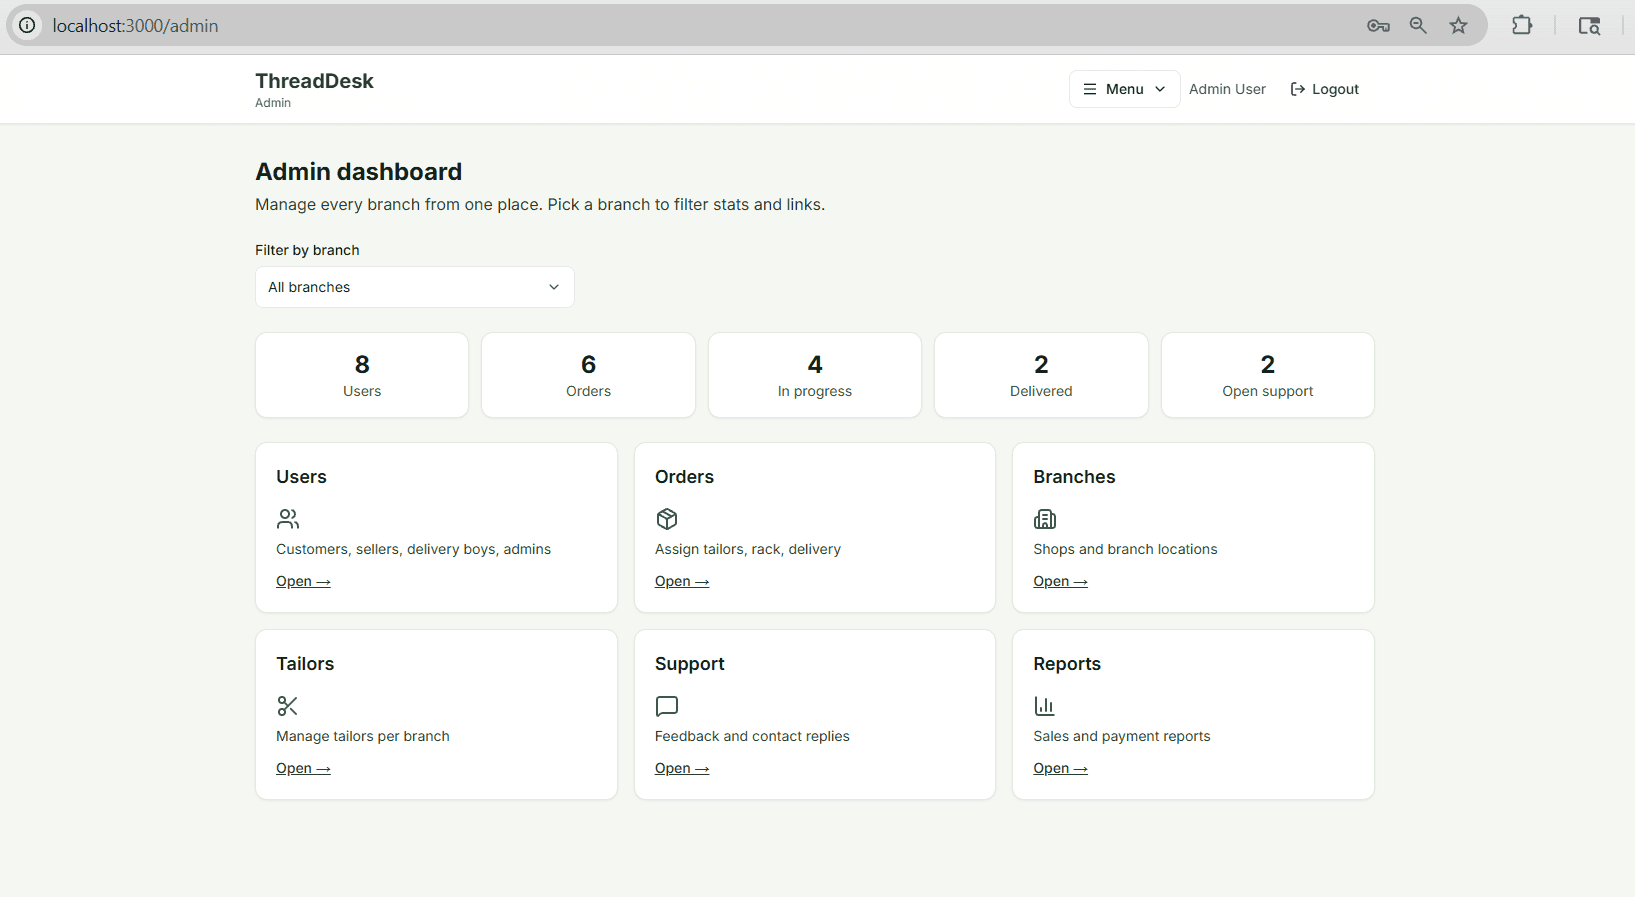The width and height of the screenshot is (1635, 897).
Task: Open the Menu button
Action: [1125, 89]
